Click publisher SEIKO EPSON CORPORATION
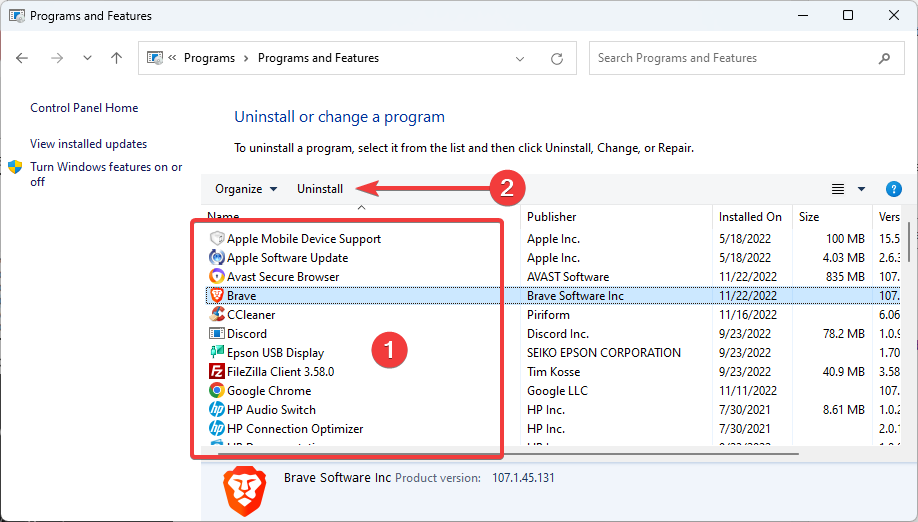This screenshot has width=918, height=522. point(604,352)
